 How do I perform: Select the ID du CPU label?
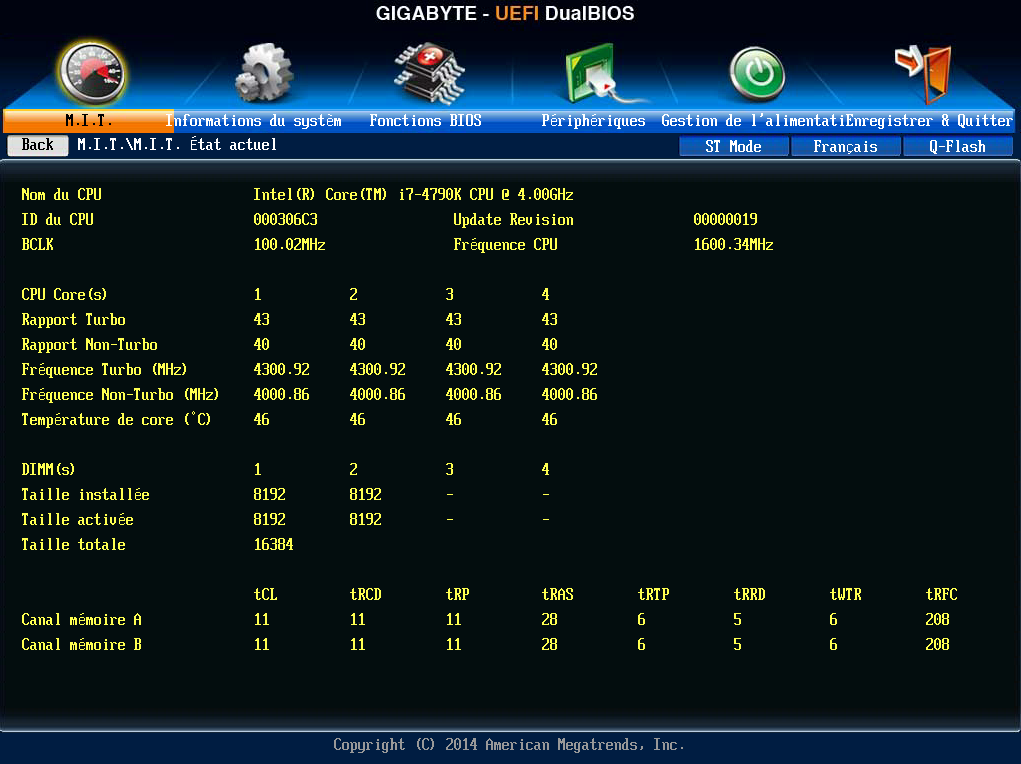click(57, 219)
